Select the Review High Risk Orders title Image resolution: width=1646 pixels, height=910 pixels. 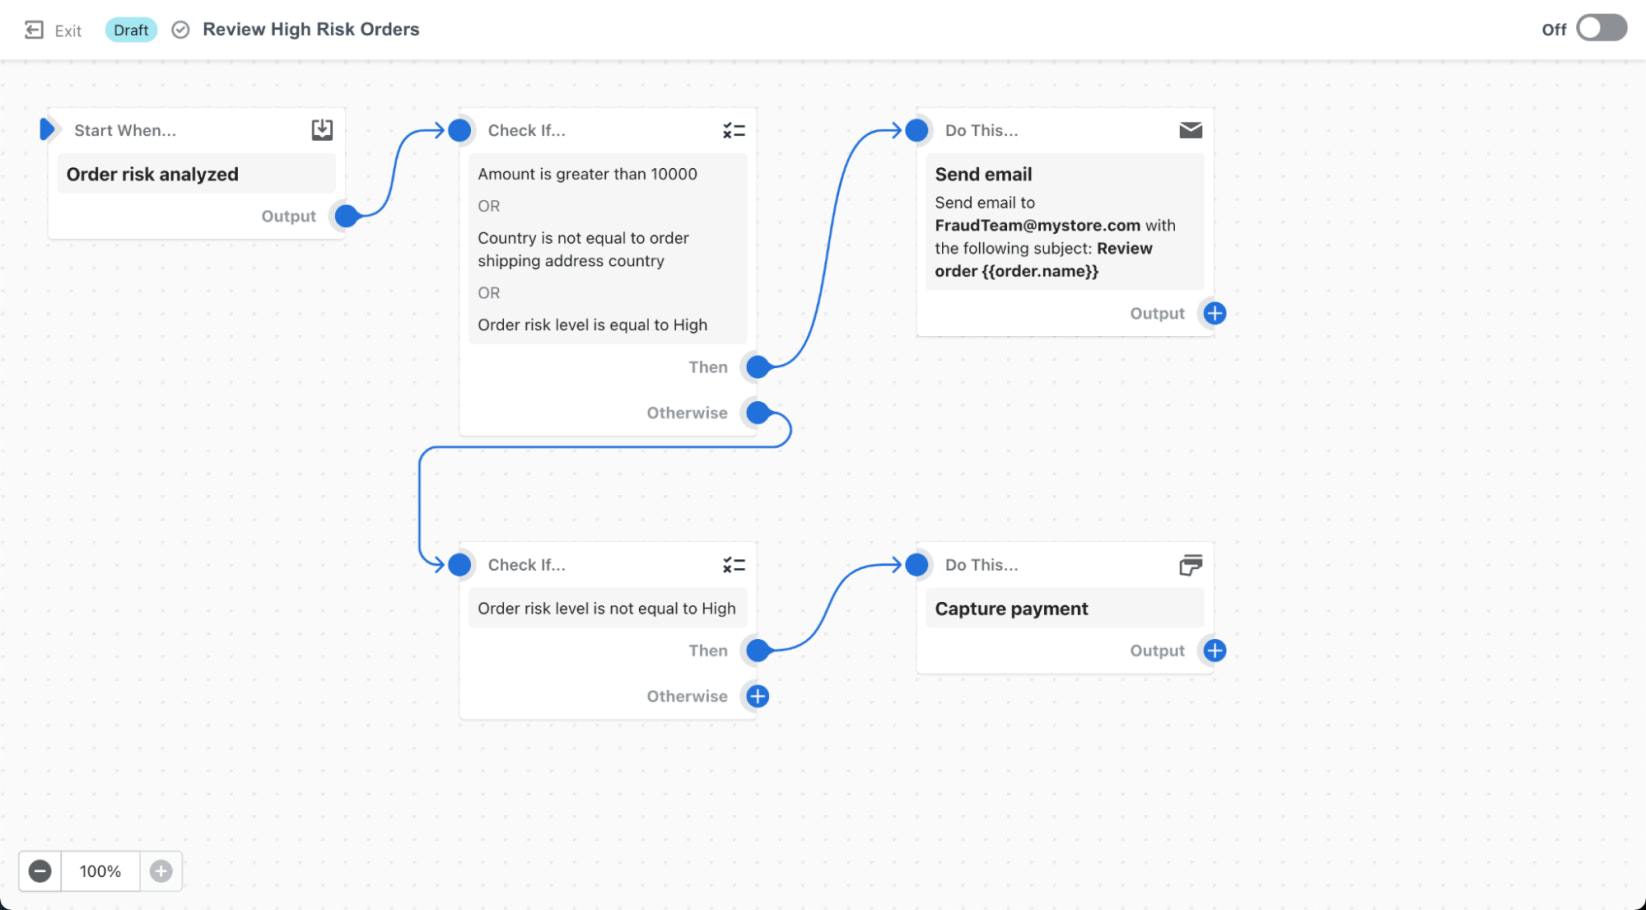click(311, 29)
